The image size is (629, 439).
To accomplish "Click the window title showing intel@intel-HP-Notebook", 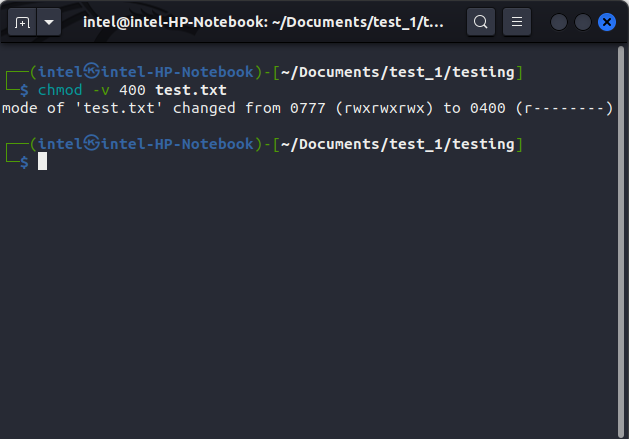I will tap(264, 22).
